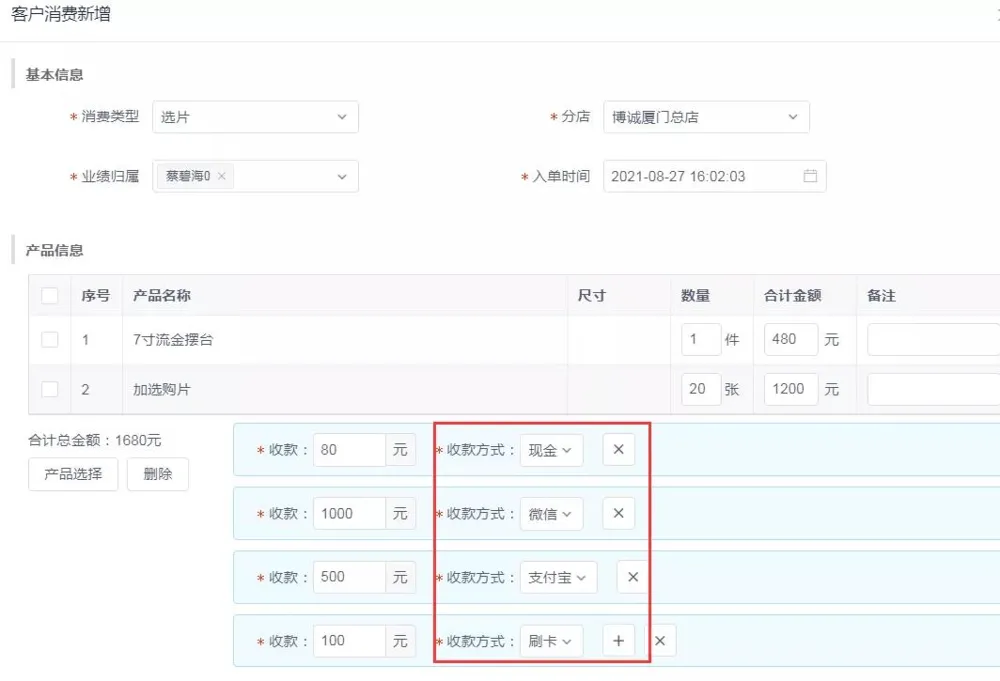Click the 备注 field for 加选购片

[932, 389]
